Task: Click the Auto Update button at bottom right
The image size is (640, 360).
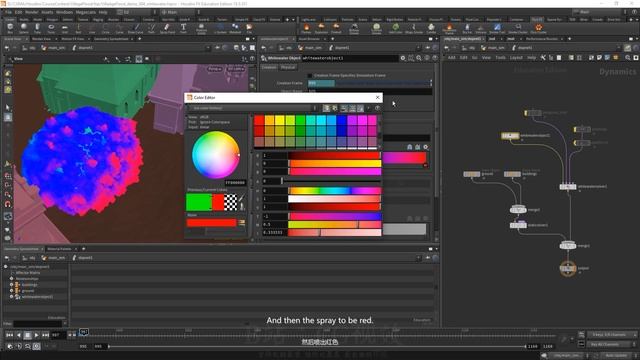Action: tap(616, 356)
